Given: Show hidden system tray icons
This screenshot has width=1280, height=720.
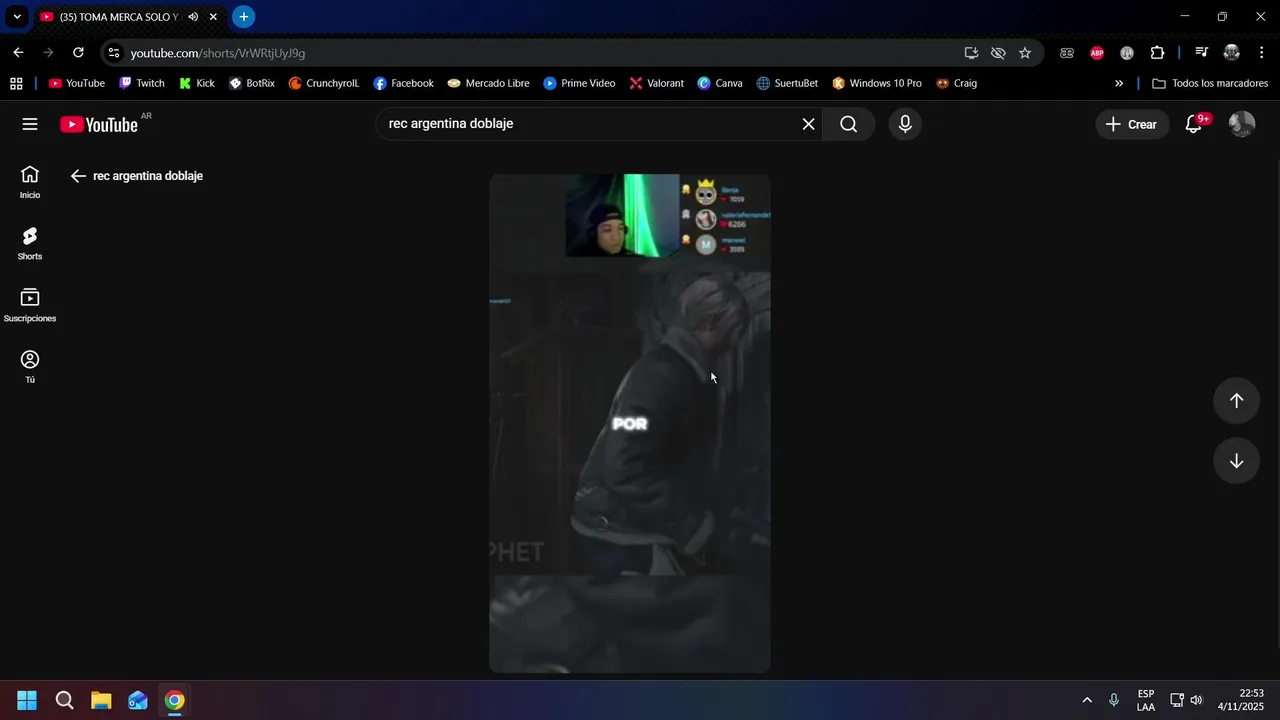Looking at the screenshot, I should (1087, 700).
